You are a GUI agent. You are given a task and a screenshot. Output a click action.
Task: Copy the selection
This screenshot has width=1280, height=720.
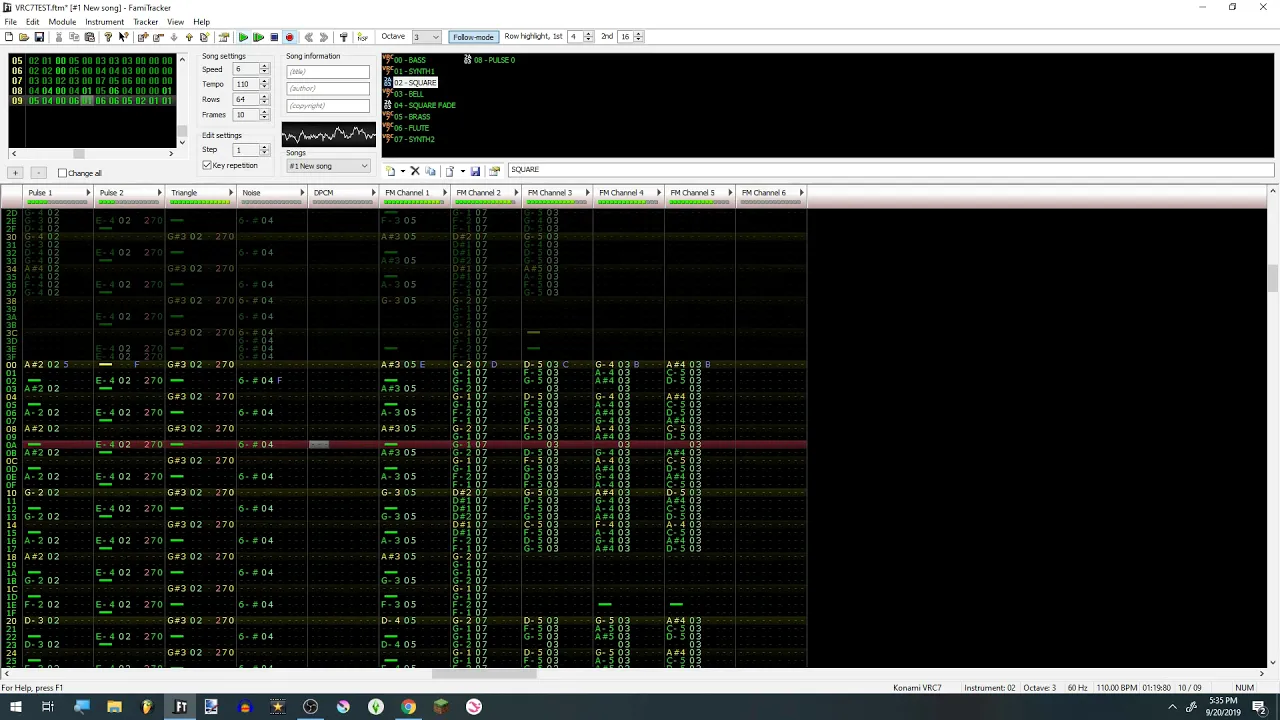click(74, 37)
